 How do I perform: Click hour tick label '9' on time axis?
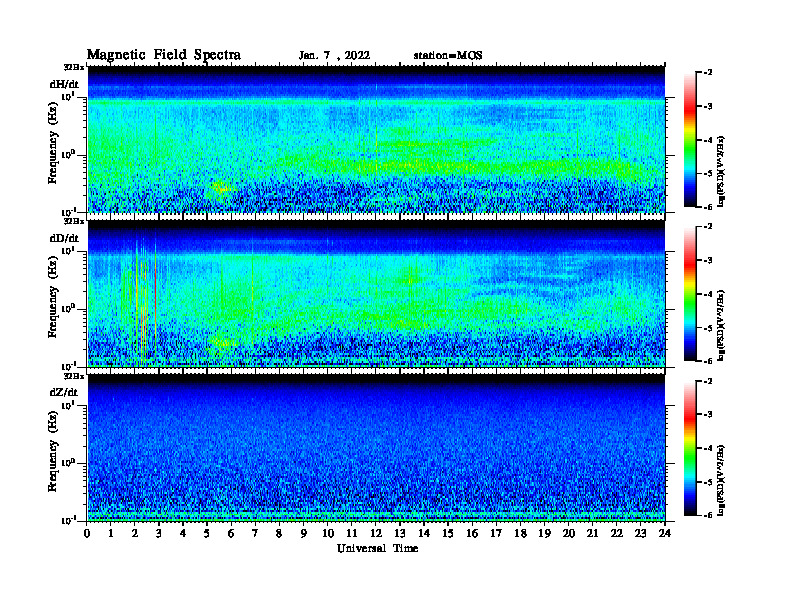(304, 533)
